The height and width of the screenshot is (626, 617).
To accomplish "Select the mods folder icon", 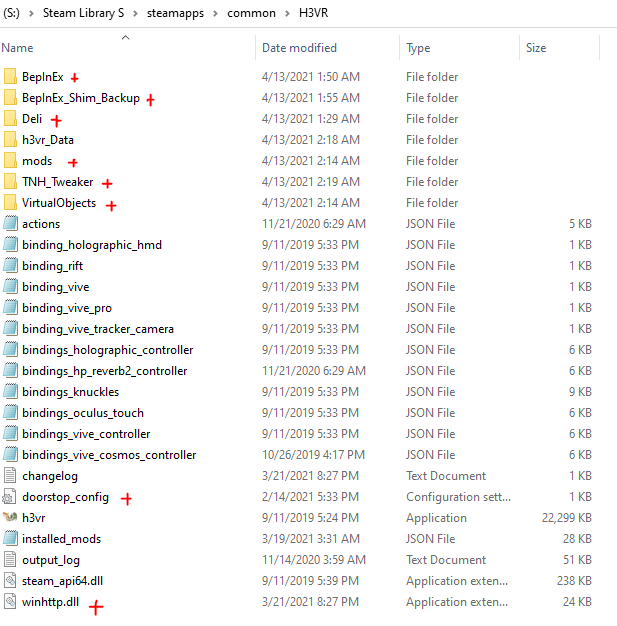I will click(10, 160).
